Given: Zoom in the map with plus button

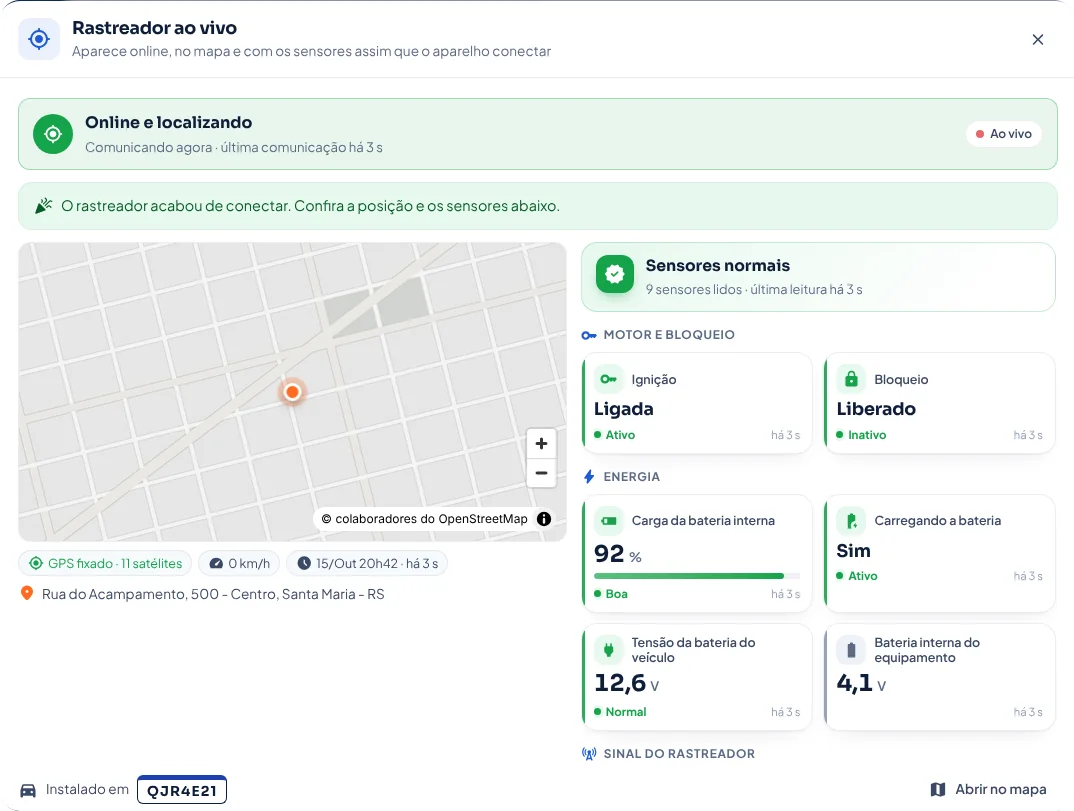Looking at the screenshot, I should [541, 443].
